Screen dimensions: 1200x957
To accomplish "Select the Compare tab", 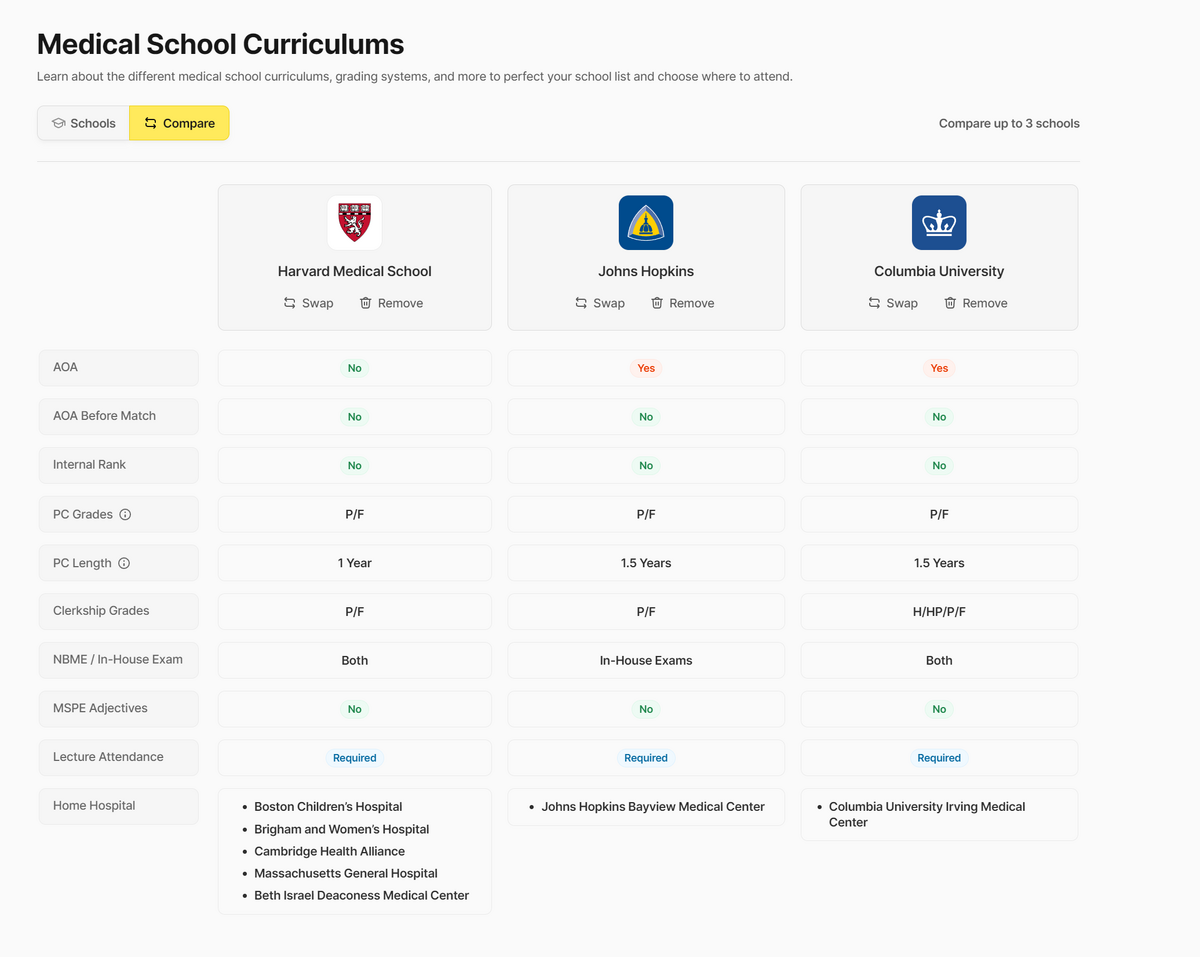I will coord(179,123).
